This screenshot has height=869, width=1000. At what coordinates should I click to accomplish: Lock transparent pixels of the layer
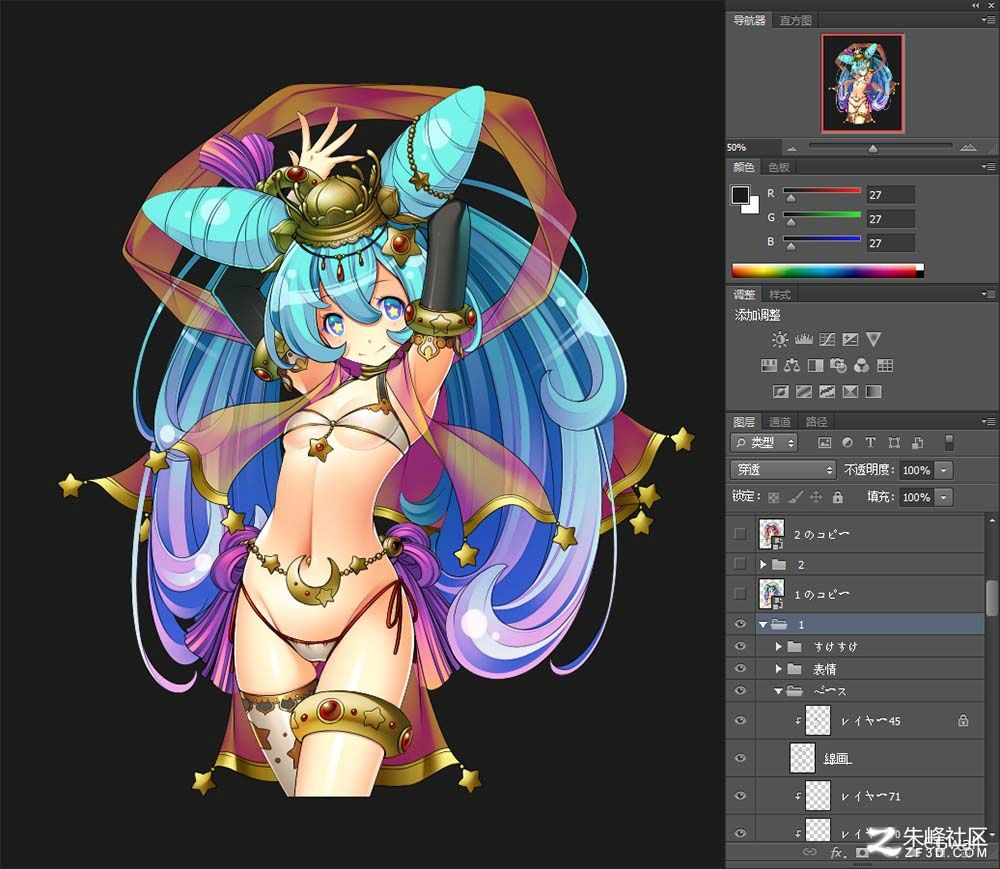pyautogui.click(x=774, y=497)
